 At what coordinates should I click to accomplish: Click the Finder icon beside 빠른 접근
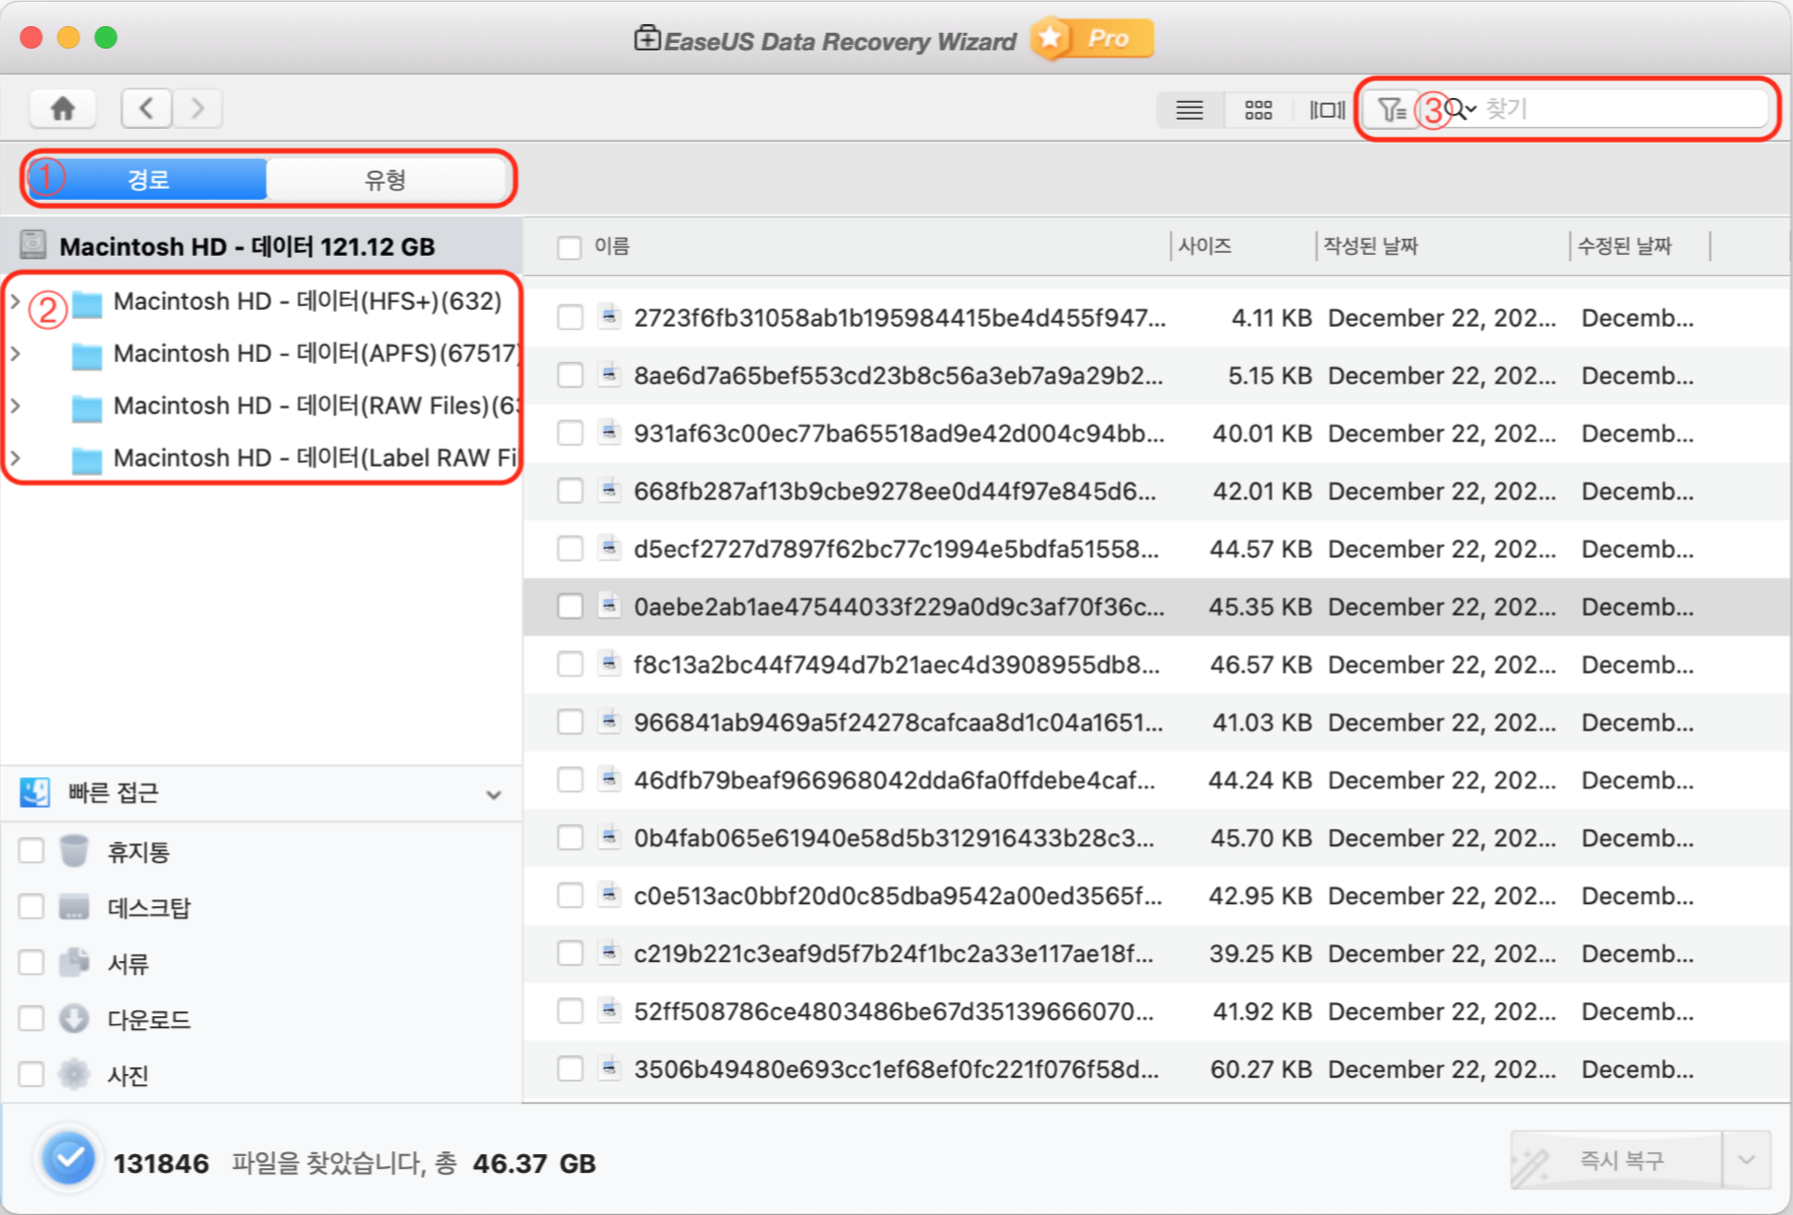point(35,793)
